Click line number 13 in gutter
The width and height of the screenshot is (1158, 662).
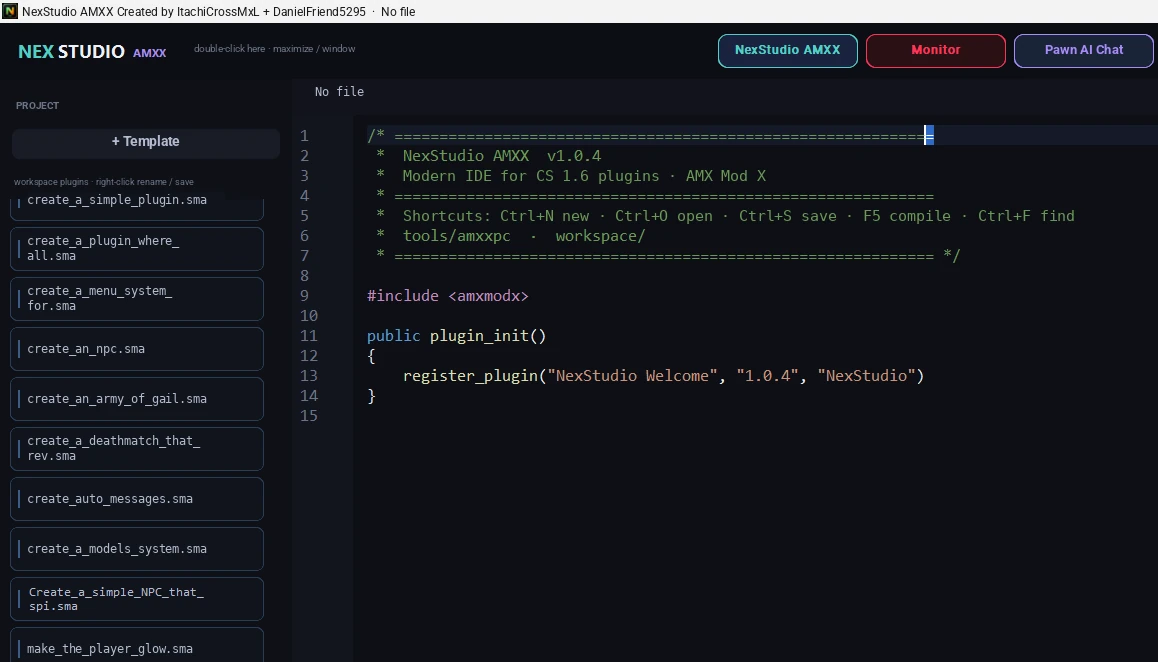(x=309, y=375)
